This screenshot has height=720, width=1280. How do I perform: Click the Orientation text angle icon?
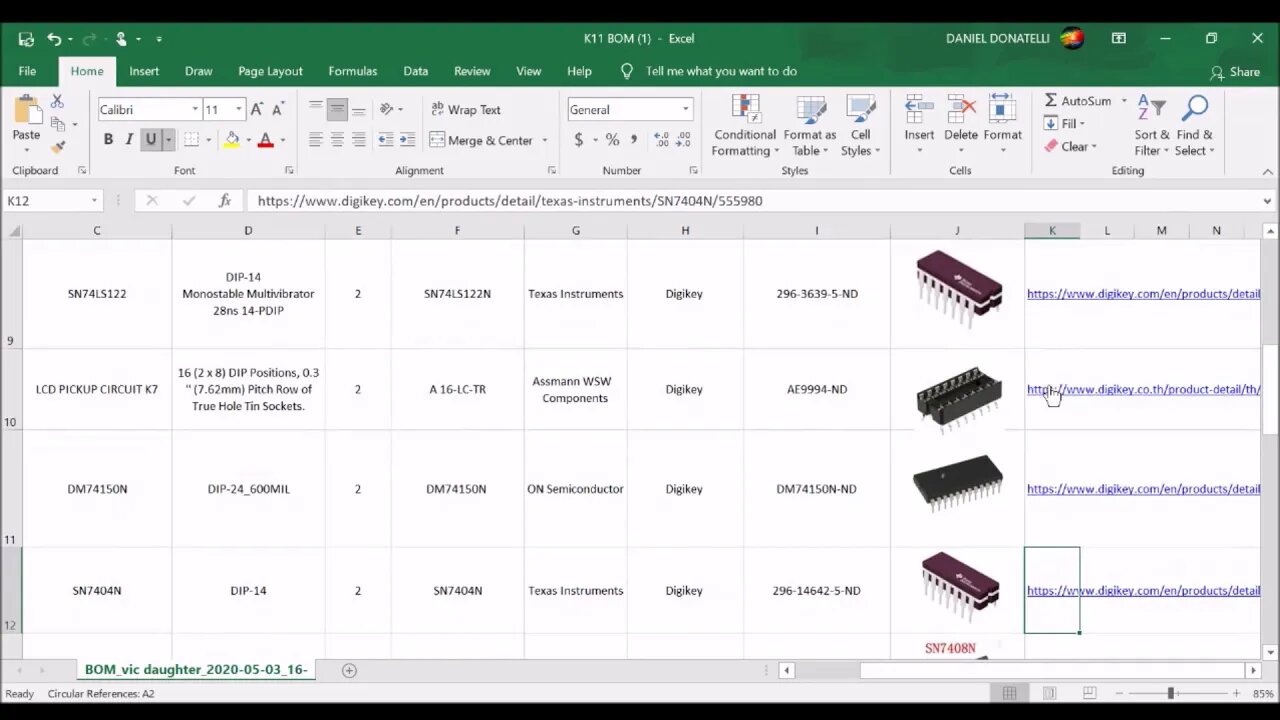point(387,109)
